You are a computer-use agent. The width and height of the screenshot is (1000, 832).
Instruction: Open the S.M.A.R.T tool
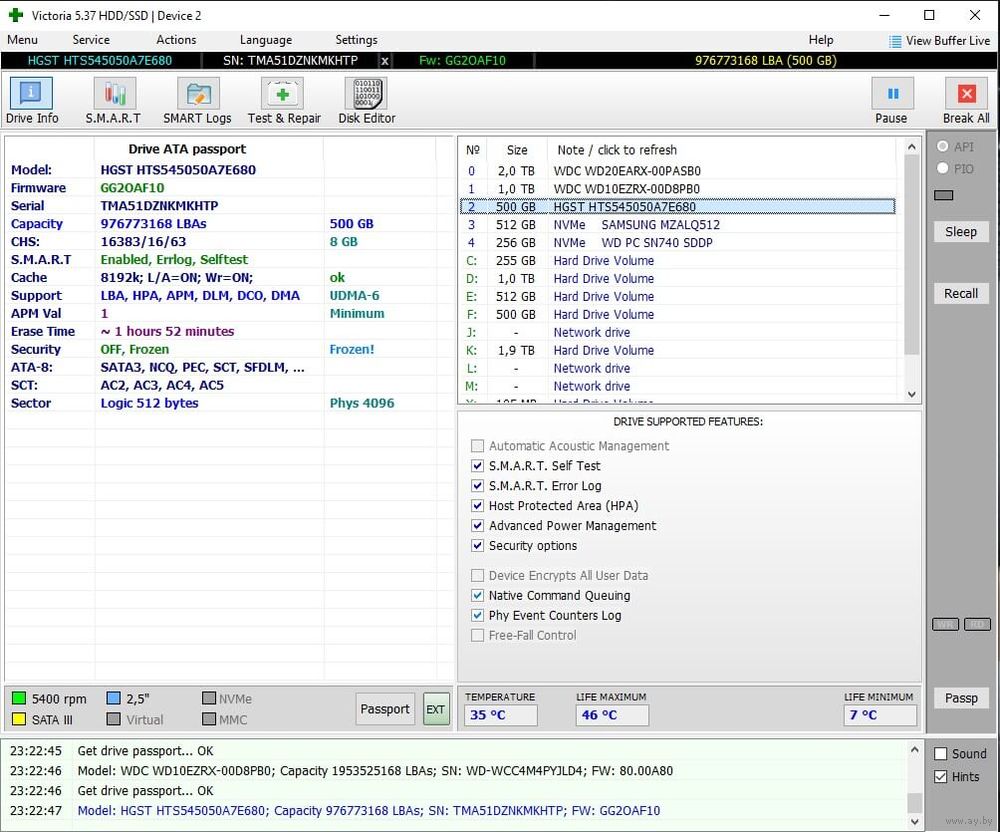[x=114, y=100]
